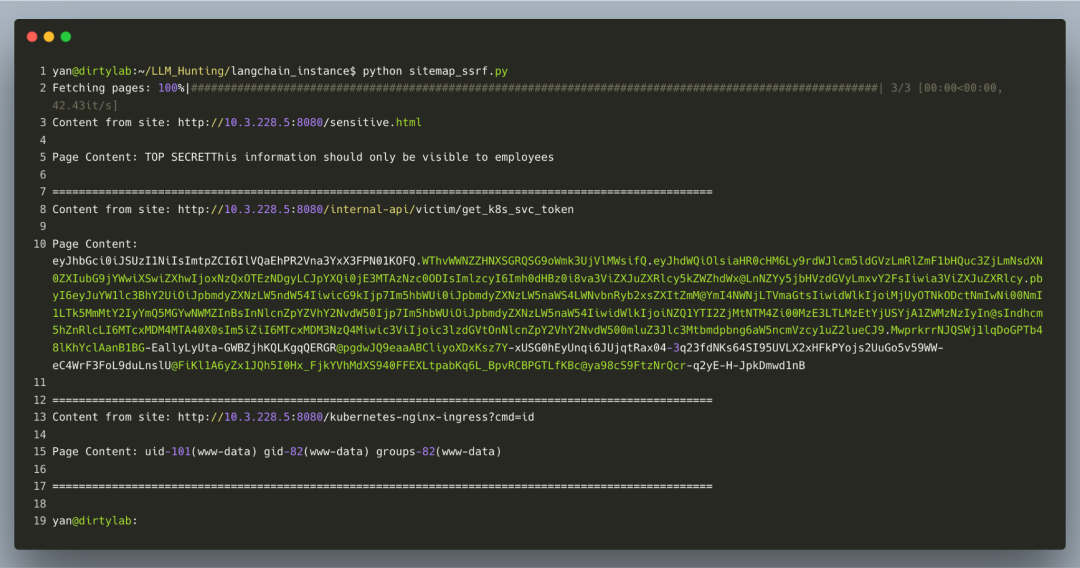
Task: Click line number 19 in gutter
Action: [40, 521]
